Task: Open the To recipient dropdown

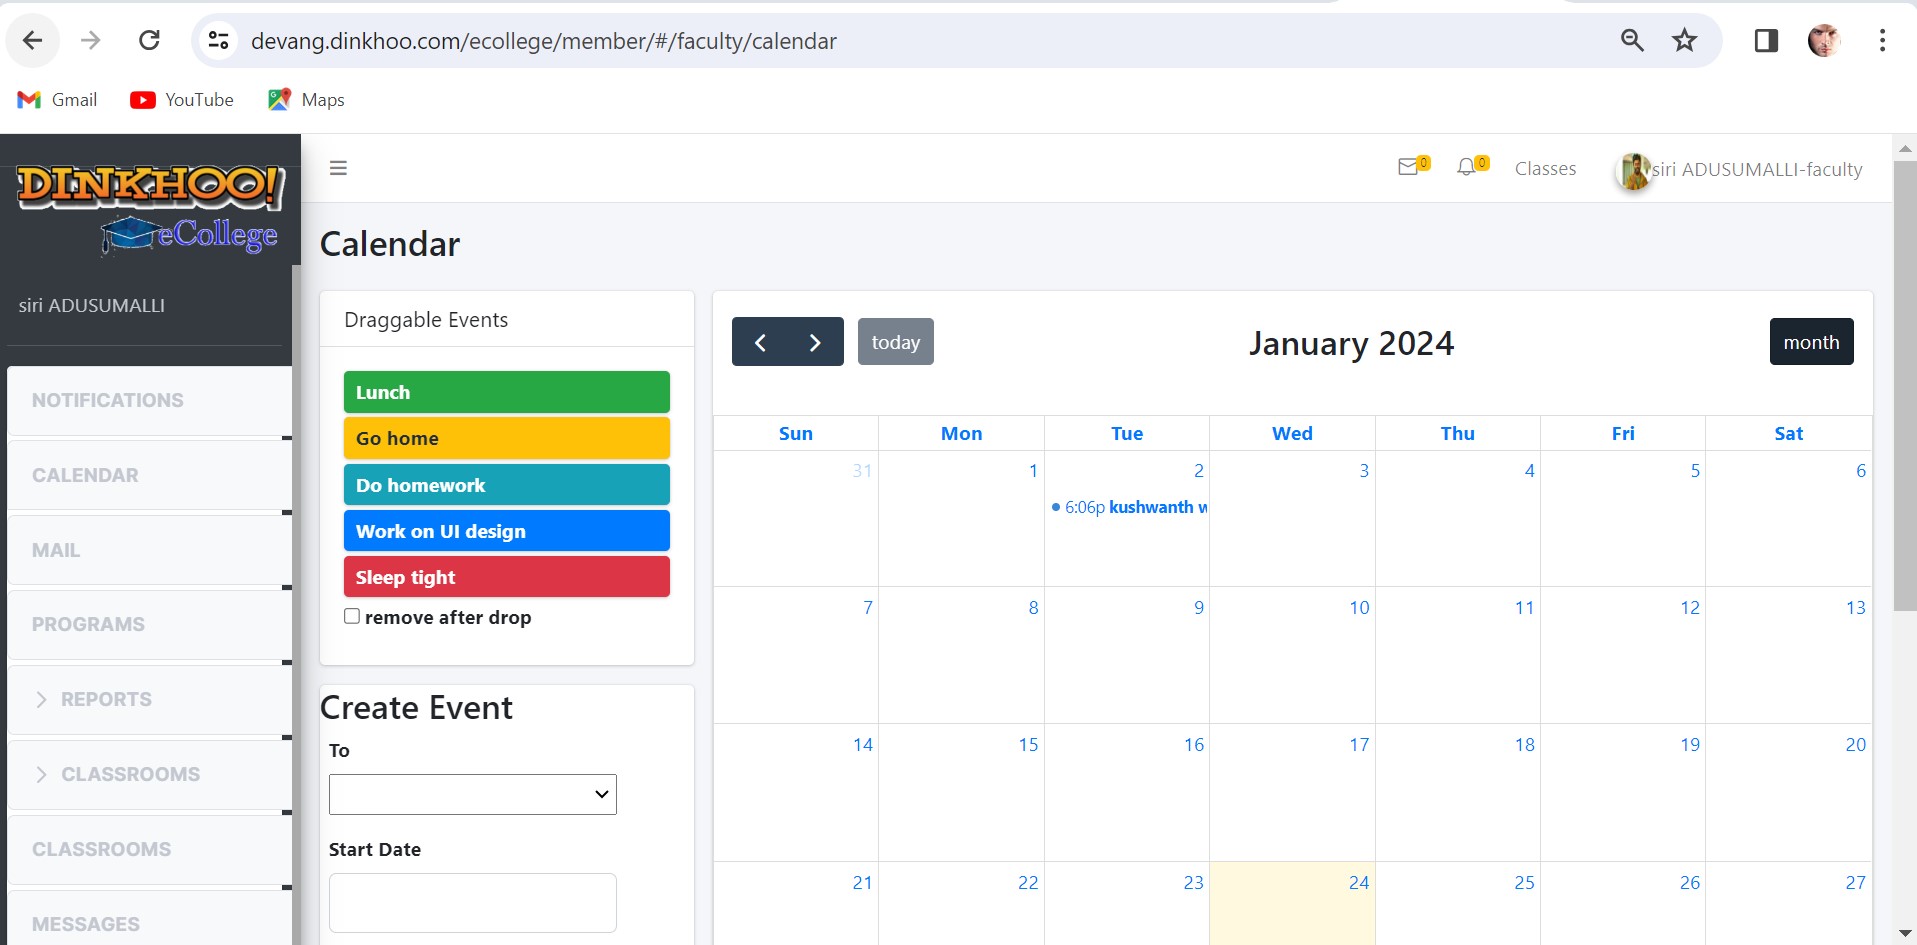Action: click(473, 794)
